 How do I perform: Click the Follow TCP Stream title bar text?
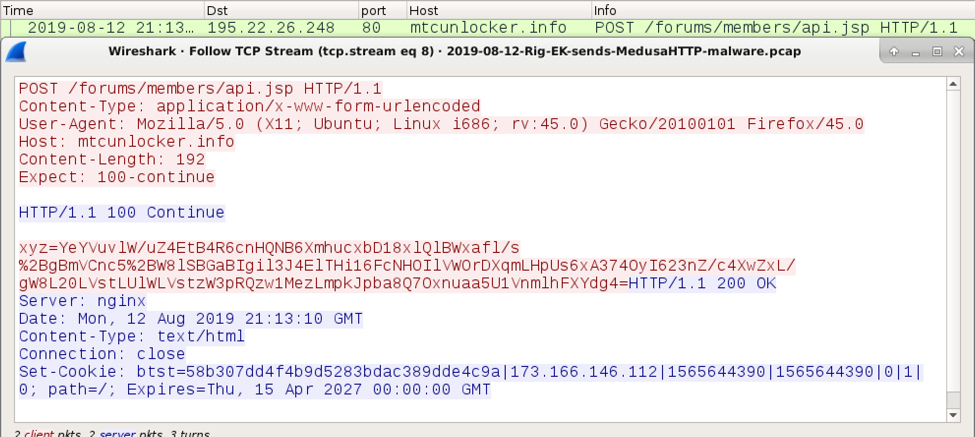point(455,52)
